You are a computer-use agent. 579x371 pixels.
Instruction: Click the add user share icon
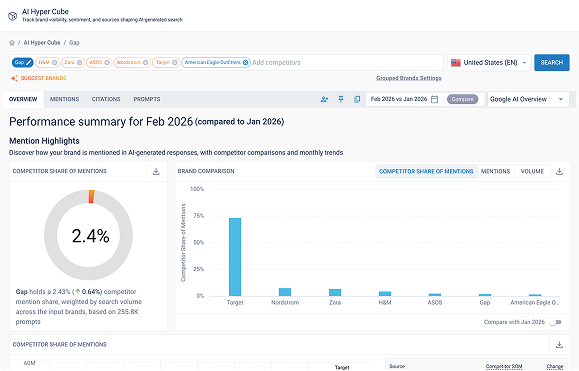pyautogui.click(x=325, y=99)
